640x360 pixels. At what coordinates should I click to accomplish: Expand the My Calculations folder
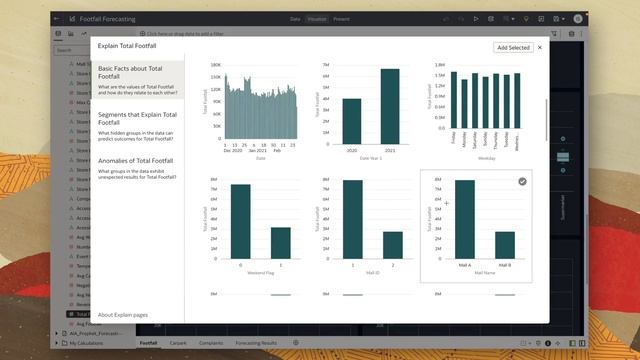click(57, 343)
